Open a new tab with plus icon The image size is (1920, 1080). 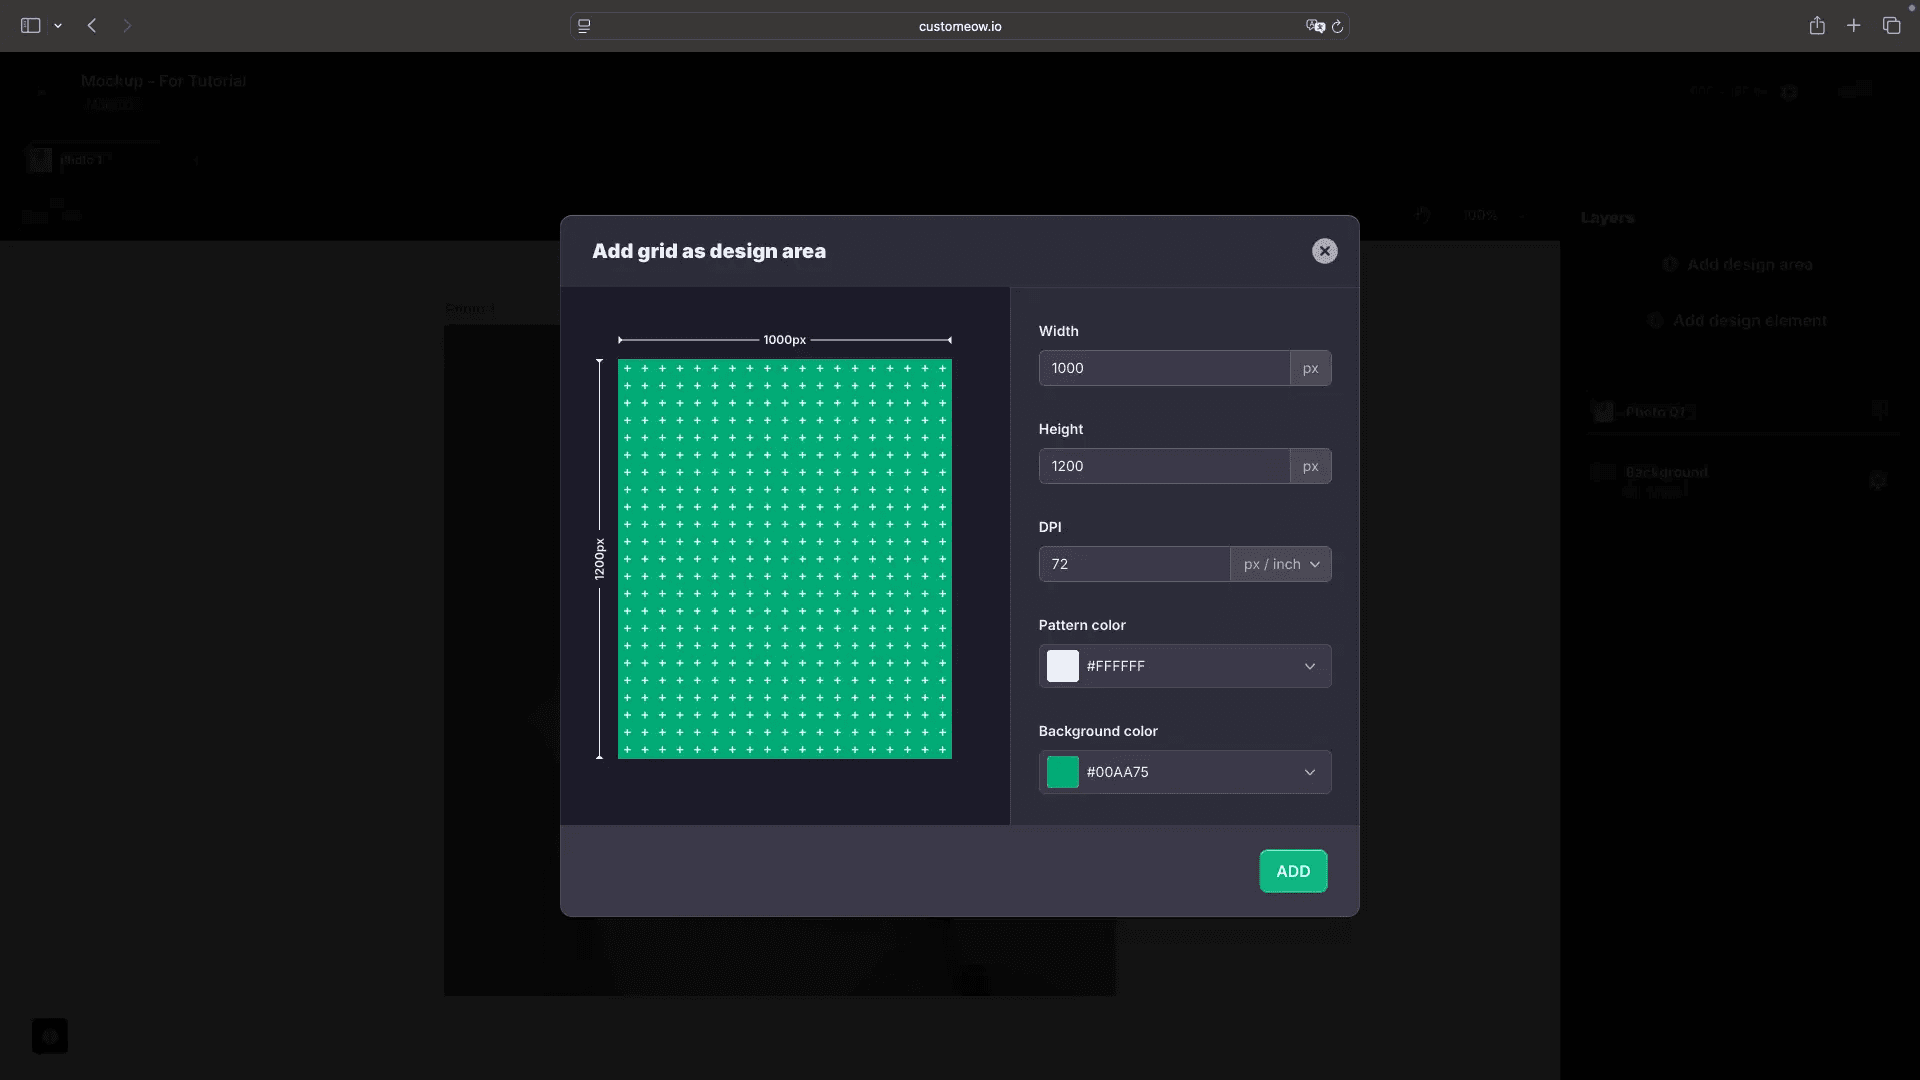(x=1853, y=26)
